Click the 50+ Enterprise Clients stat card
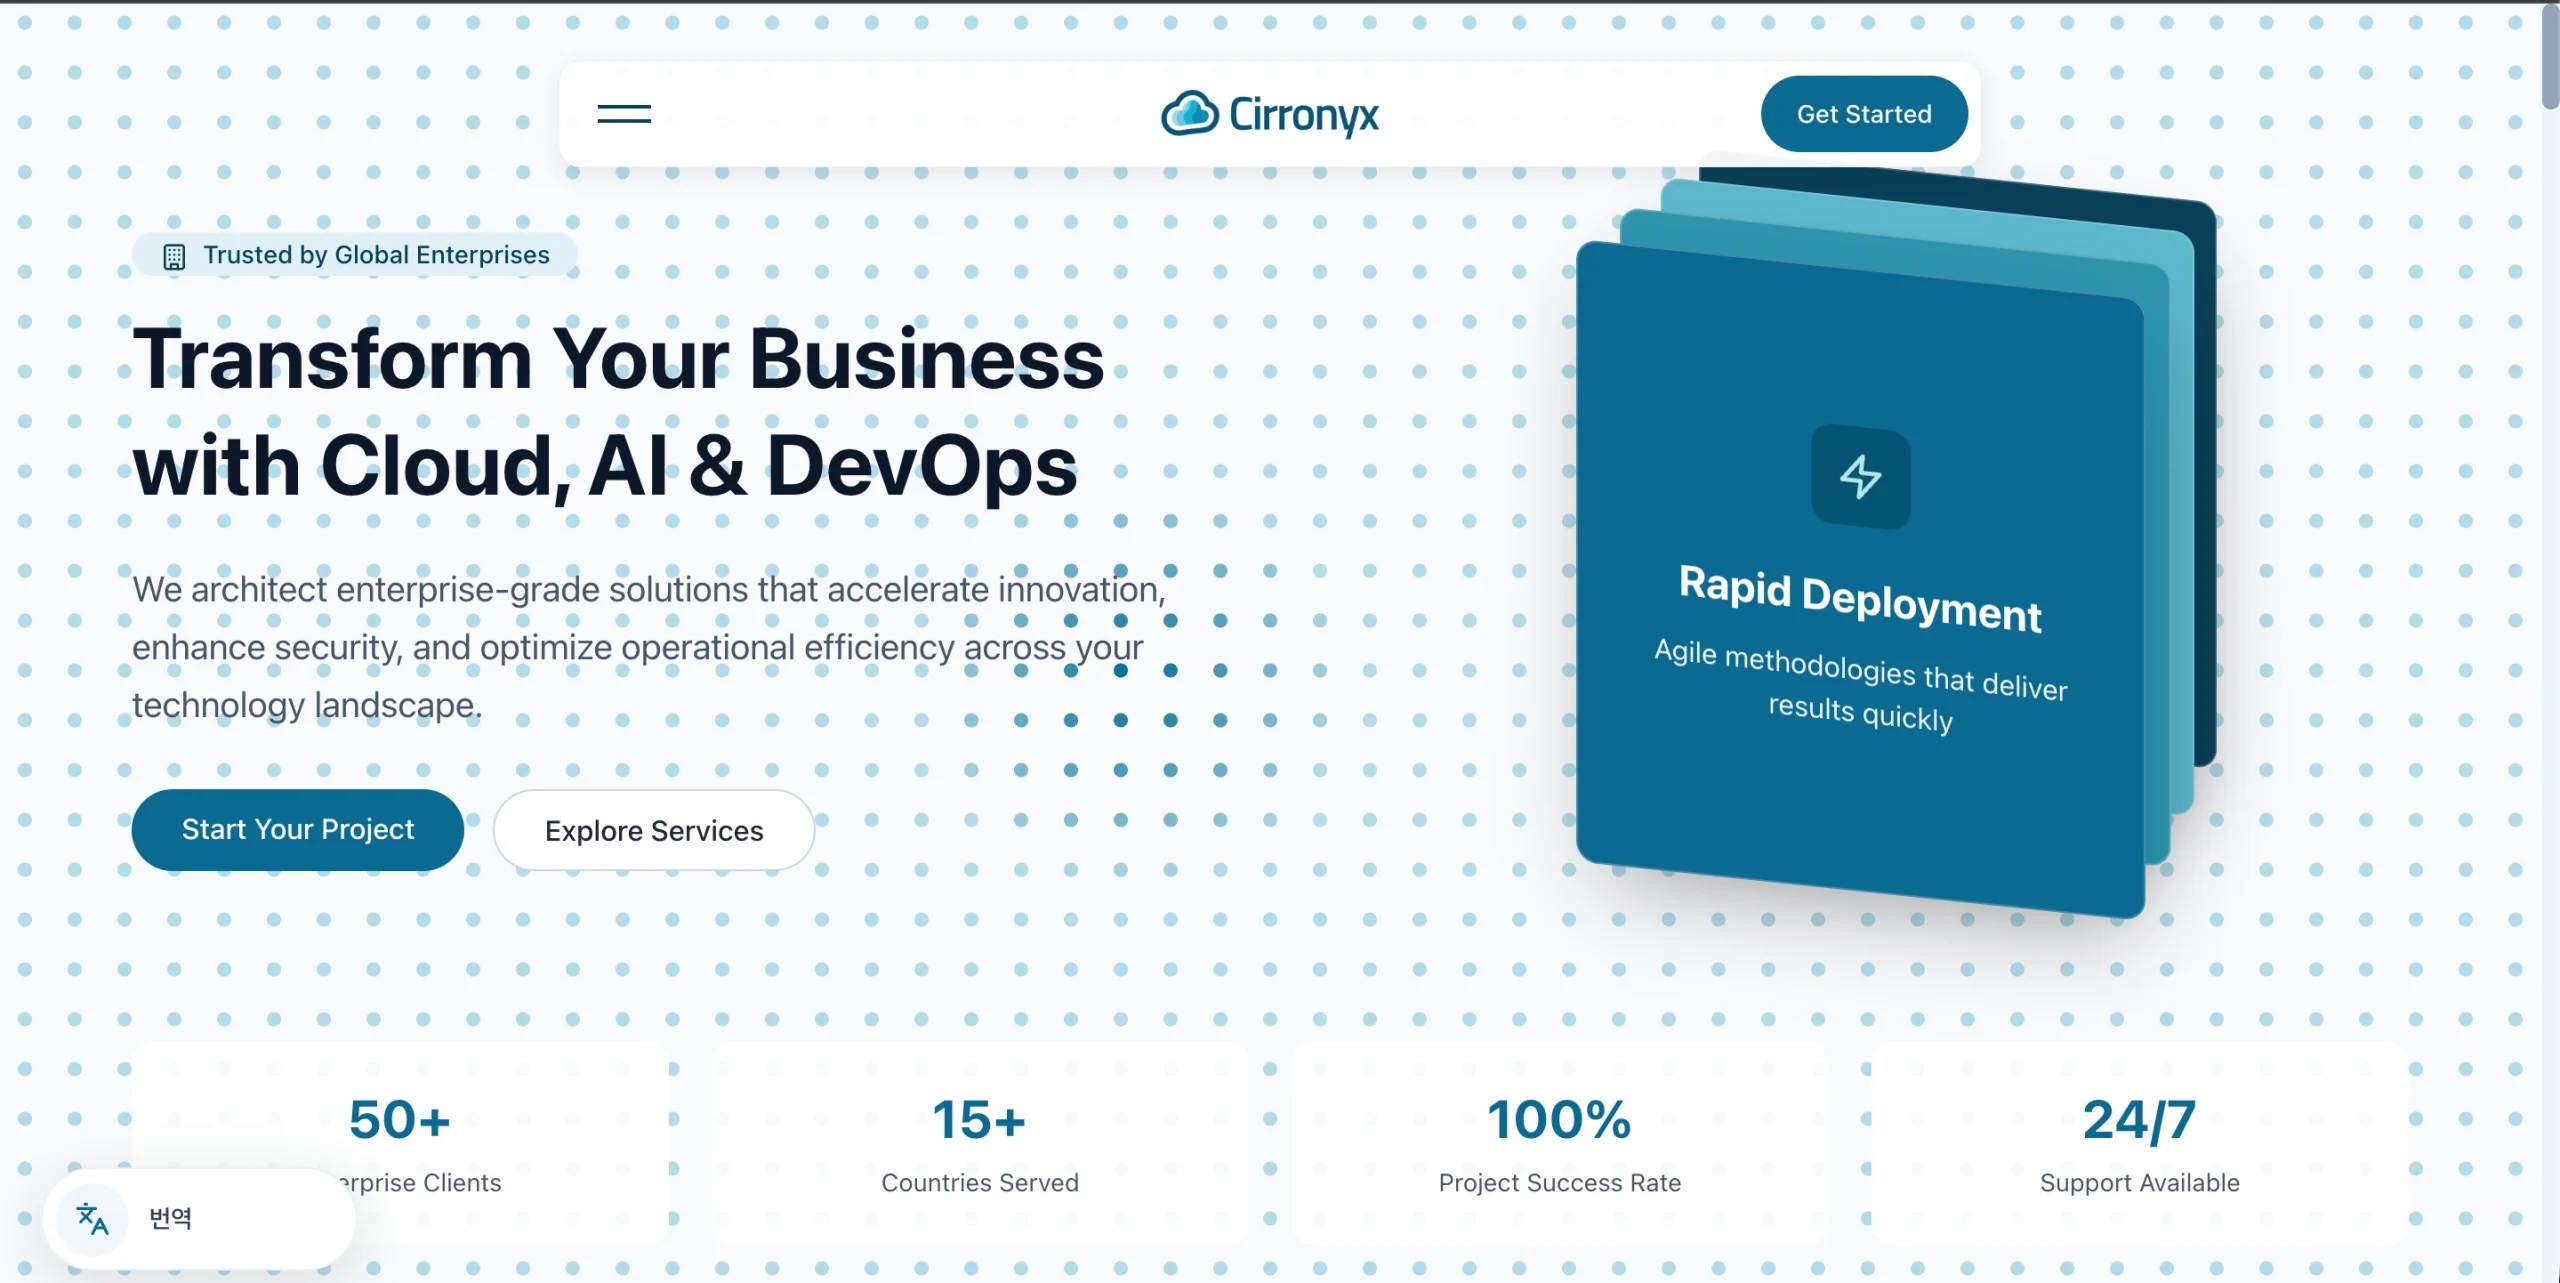This screenshot has height=1283, width=2560. [400, 1144]
